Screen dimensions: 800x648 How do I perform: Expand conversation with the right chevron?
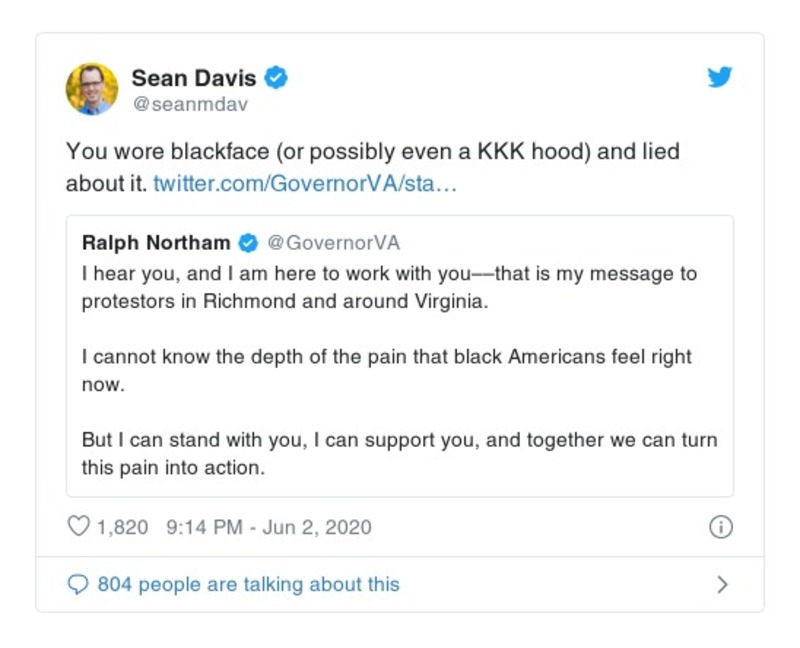click(723, 585)
